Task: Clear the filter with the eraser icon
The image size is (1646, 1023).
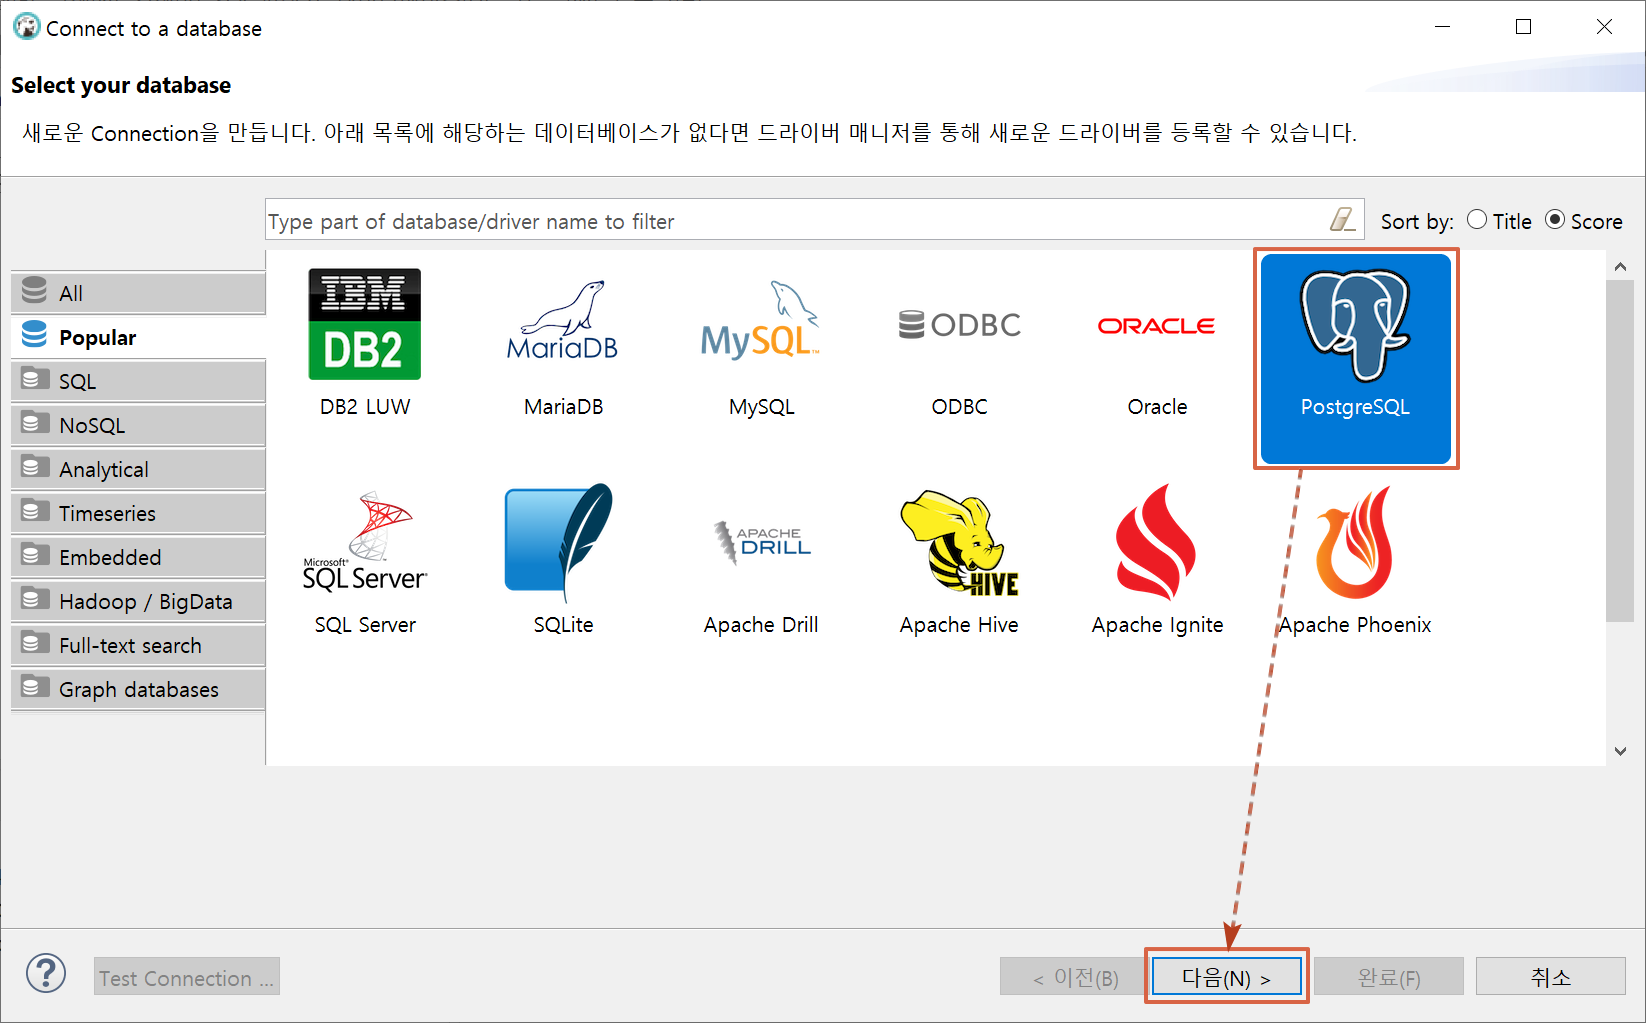Action: 1342,219
